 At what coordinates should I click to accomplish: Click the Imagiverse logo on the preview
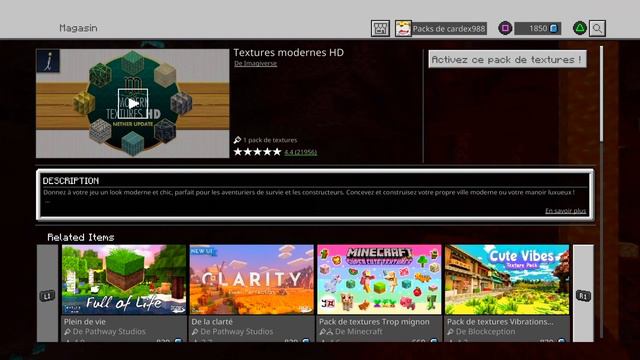[x=48, y=61]
